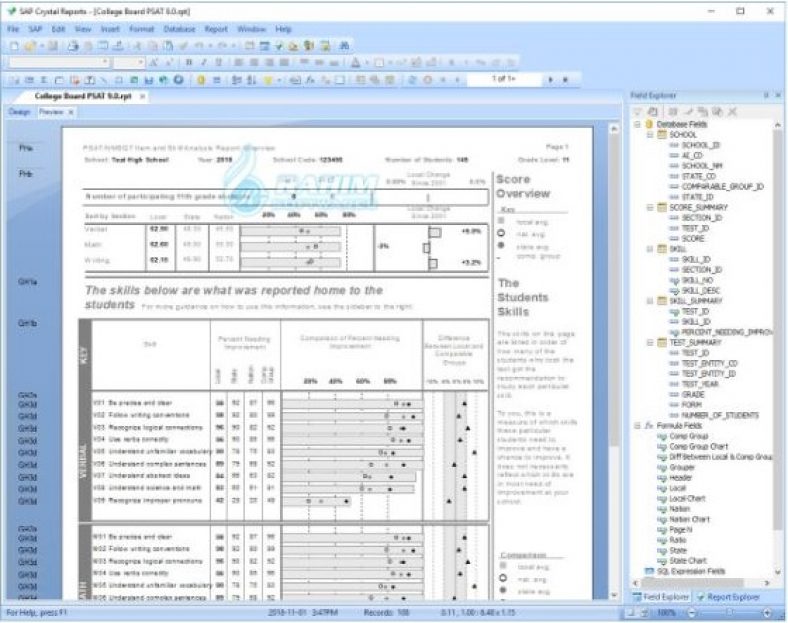Click the zoom slider in status bar

[730, 612]
